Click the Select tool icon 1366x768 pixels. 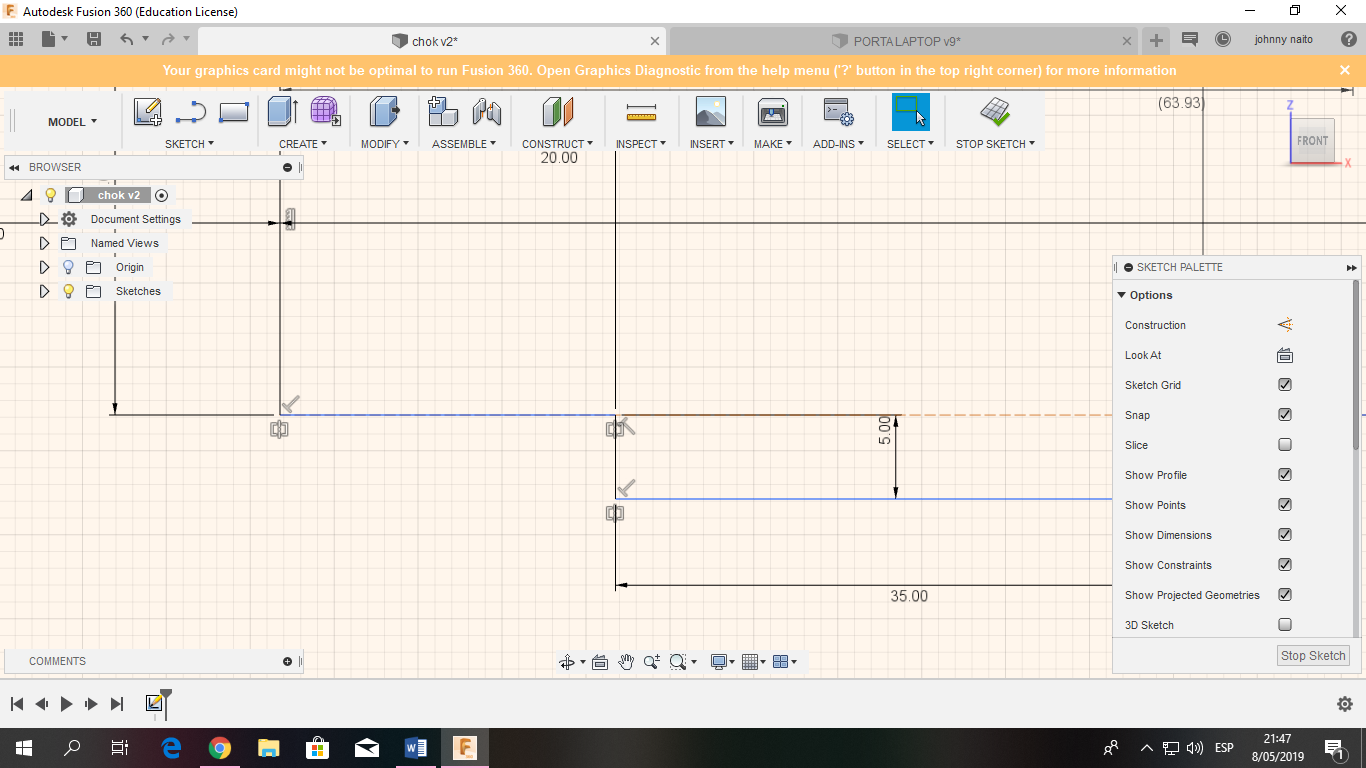(x=911, y=112)
